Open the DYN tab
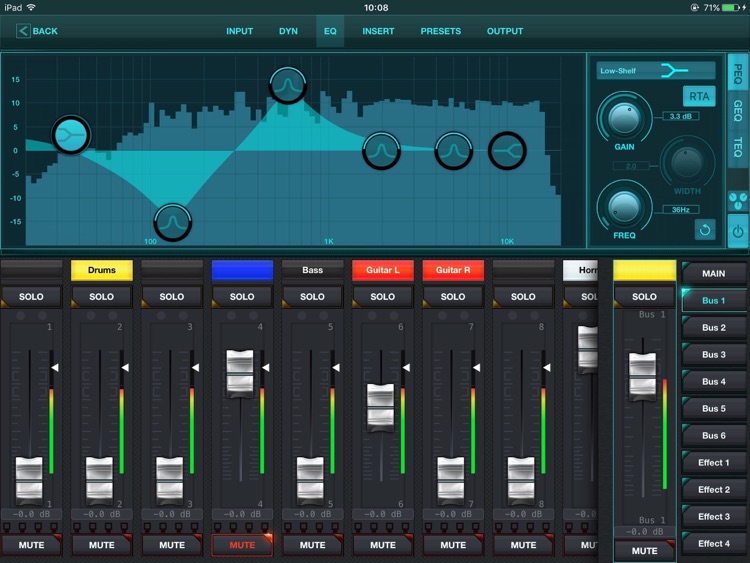The image size is (750, 563). pyautogui.click(x=288, y=31)
